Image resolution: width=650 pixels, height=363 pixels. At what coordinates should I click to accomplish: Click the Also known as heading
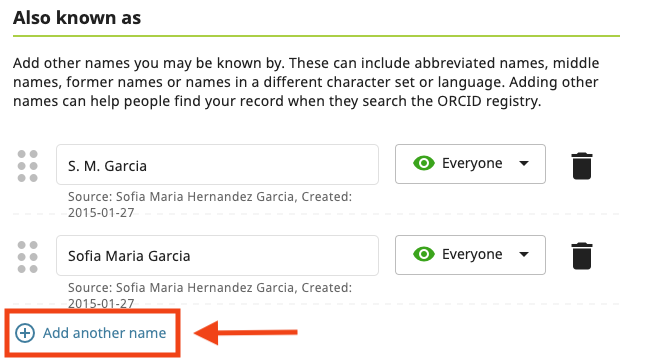[77, 18]
